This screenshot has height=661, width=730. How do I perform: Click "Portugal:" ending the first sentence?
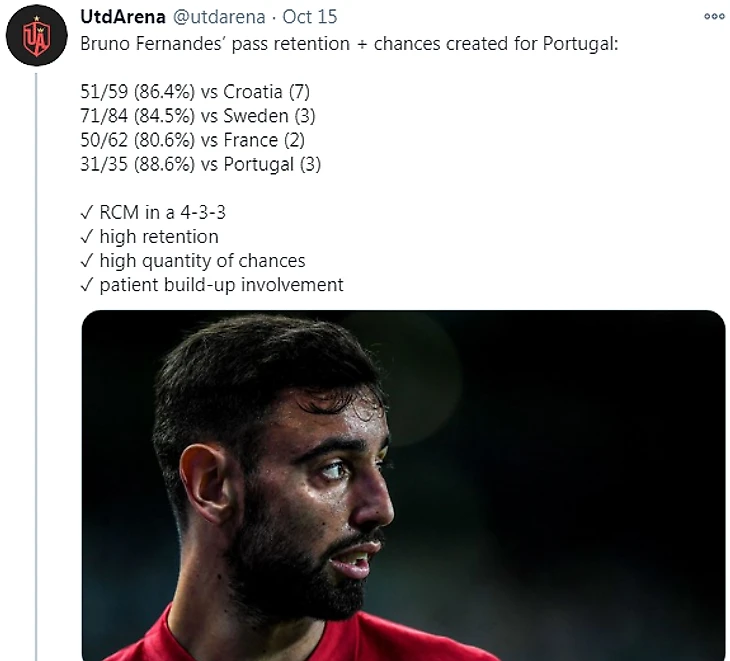click(585, 45)
